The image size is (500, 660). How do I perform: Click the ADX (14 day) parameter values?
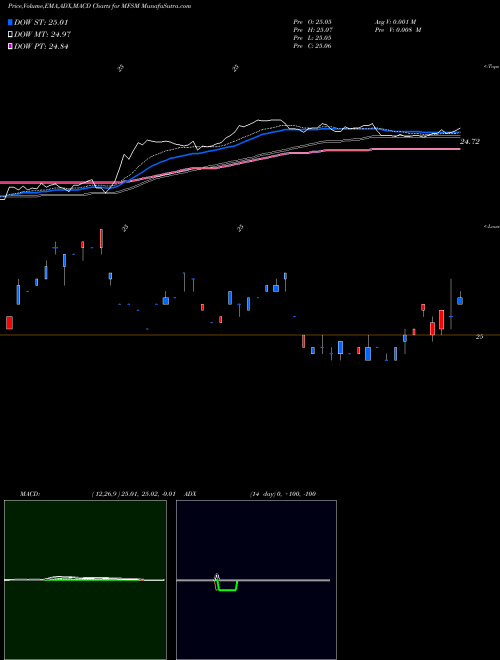(283, 494)
